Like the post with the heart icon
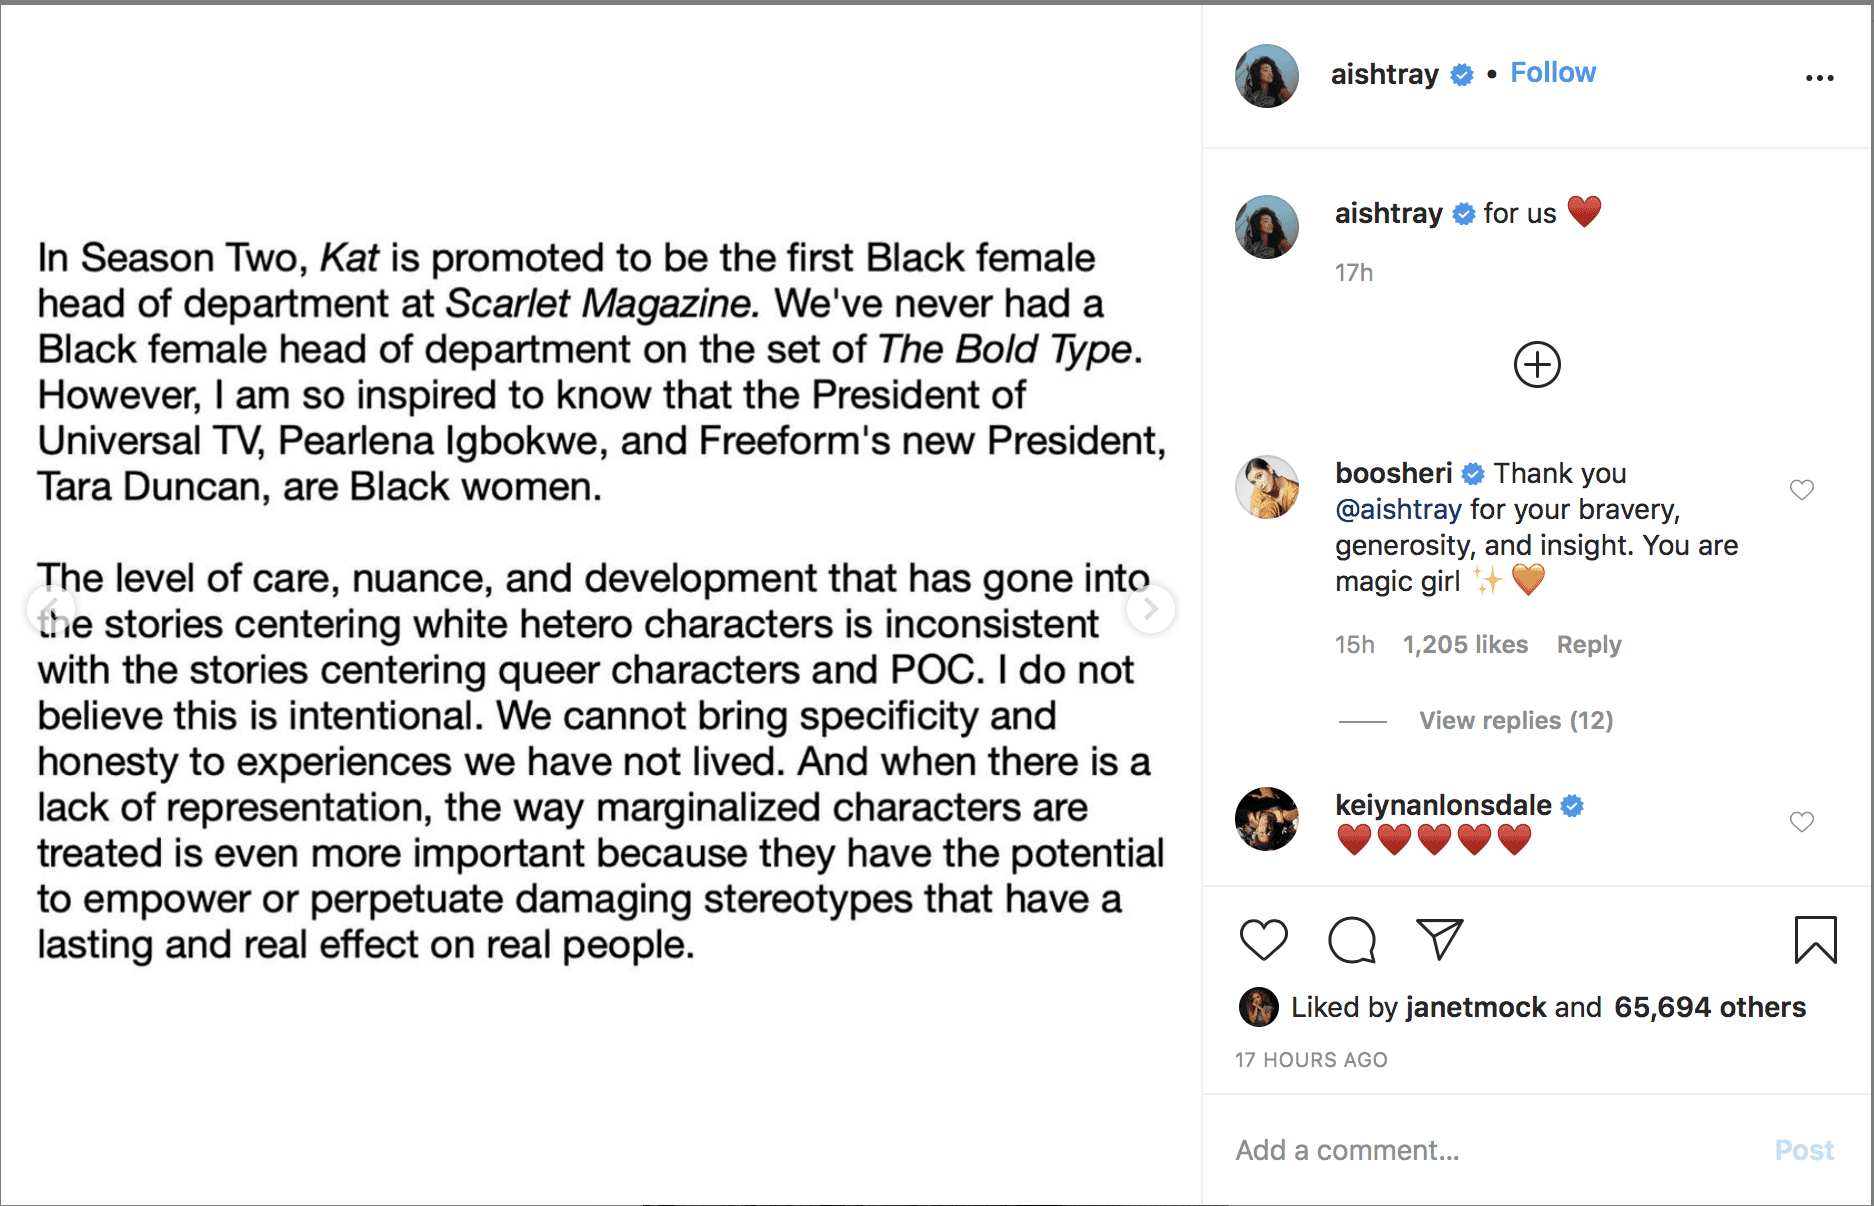Screen dimensions: 1874x1206 pyautogui.click(x=1263, y=940)
